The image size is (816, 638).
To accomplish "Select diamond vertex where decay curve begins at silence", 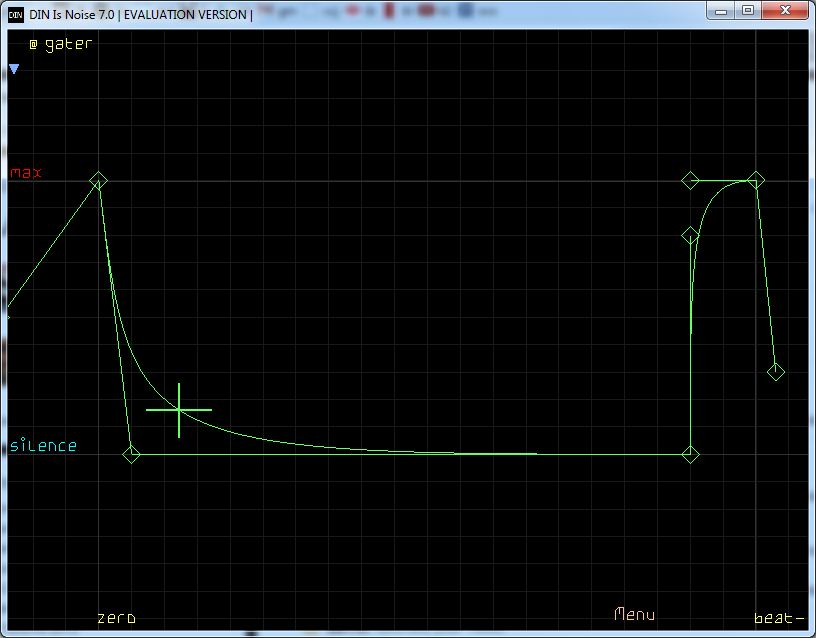I will [131, 455].
